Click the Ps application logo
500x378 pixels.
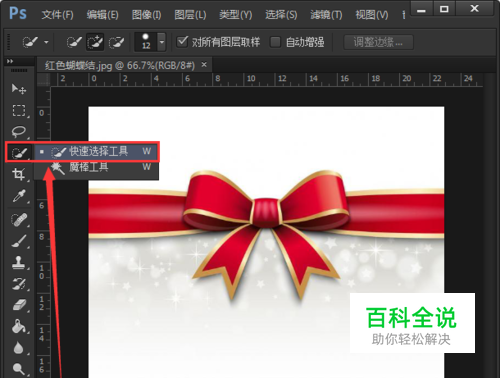pos(18,13)
